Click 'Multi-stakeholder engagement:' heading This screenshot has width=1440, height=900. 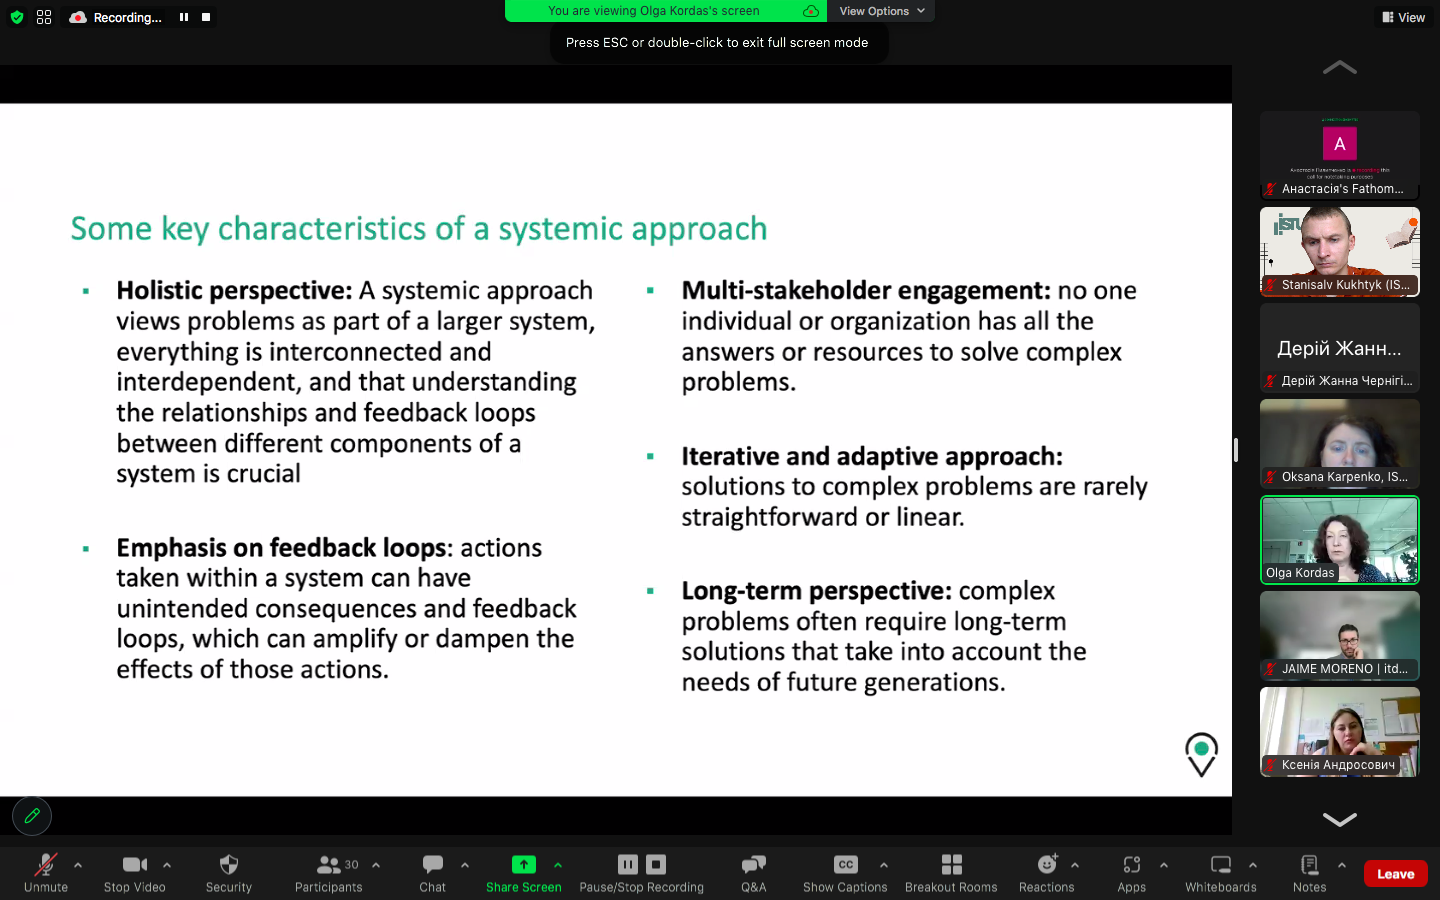click(866, 291)
